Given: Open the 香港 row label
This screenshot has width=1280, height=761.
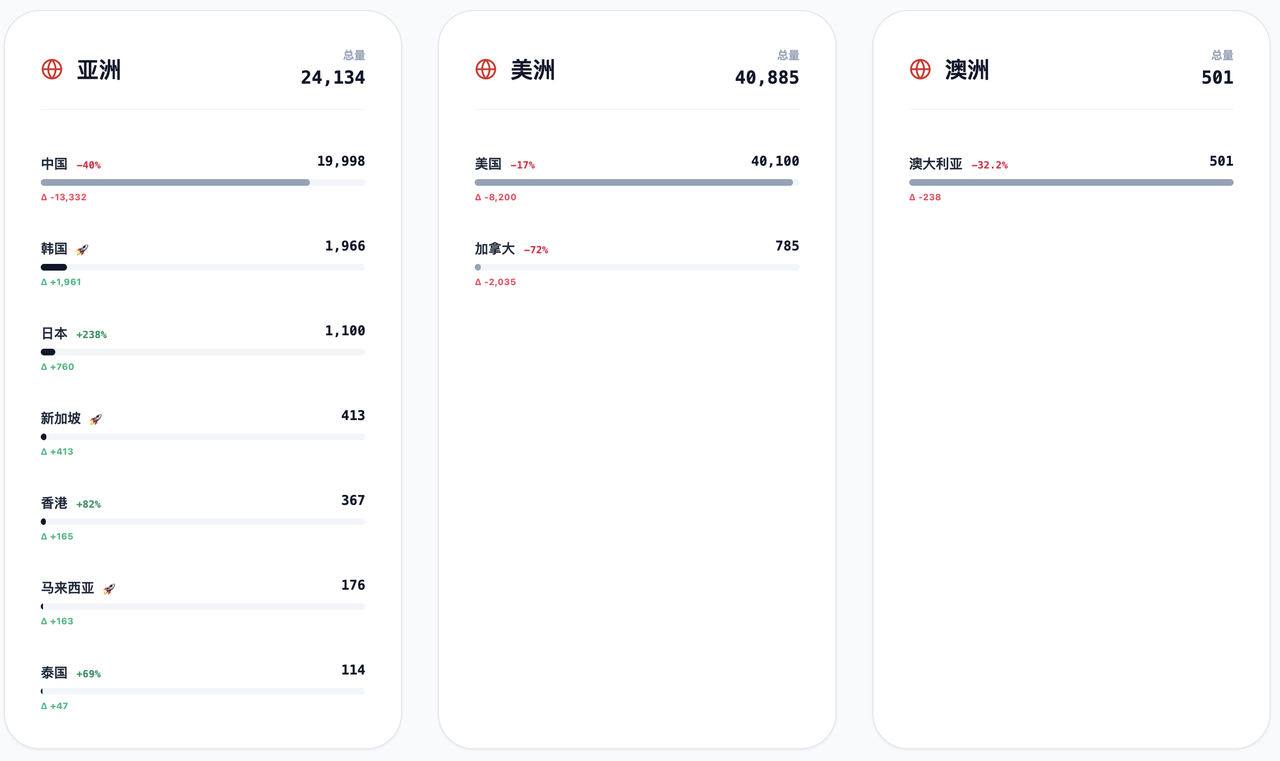Looking at the screenshot, I should pos(54,503).
